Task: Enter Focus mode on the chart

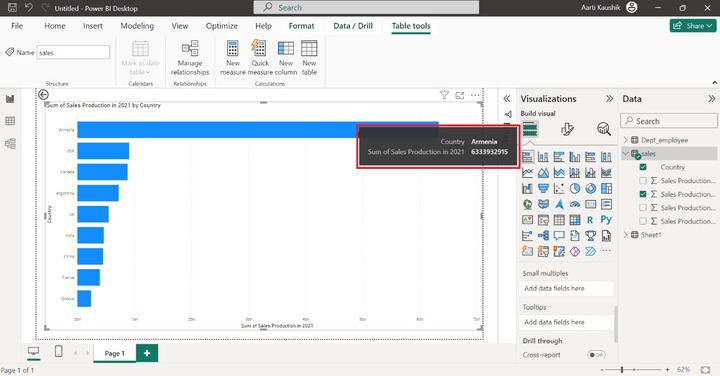Action: (460, 95)
